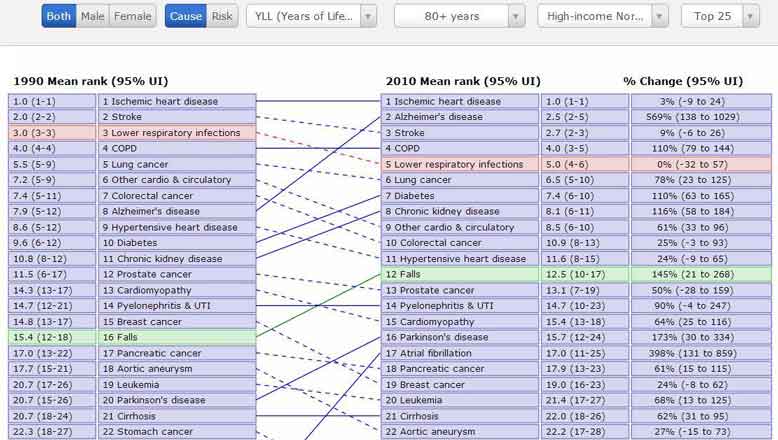Select the Cause view tab
778x440 pixels.
tap(185, 16)
